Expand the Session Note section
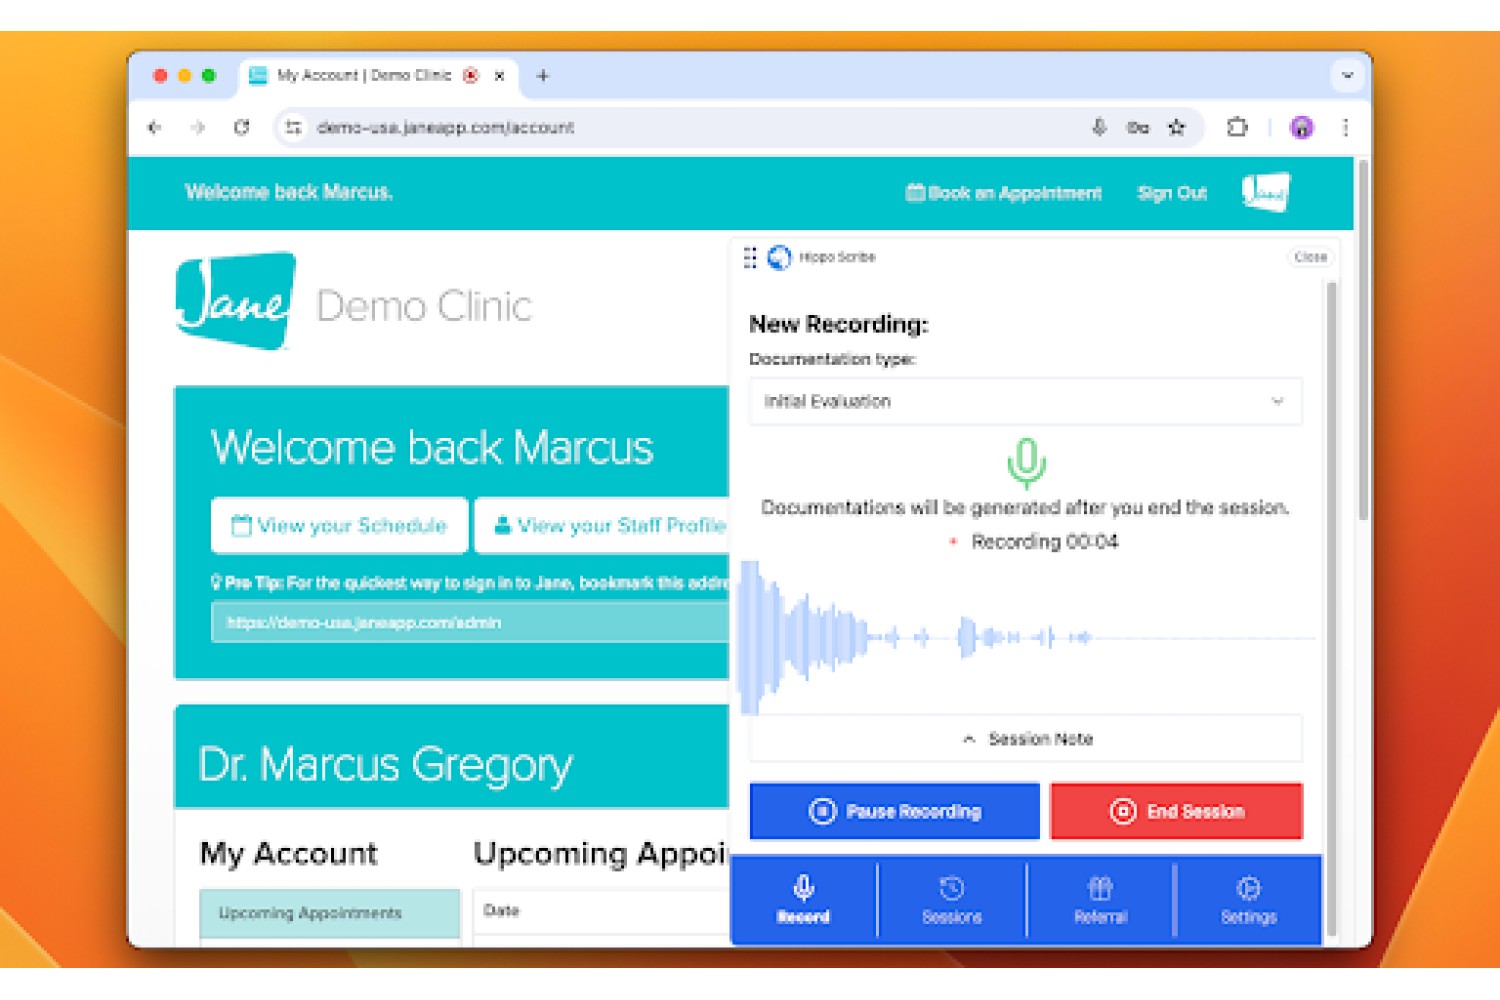 [x=1026, y=739]
